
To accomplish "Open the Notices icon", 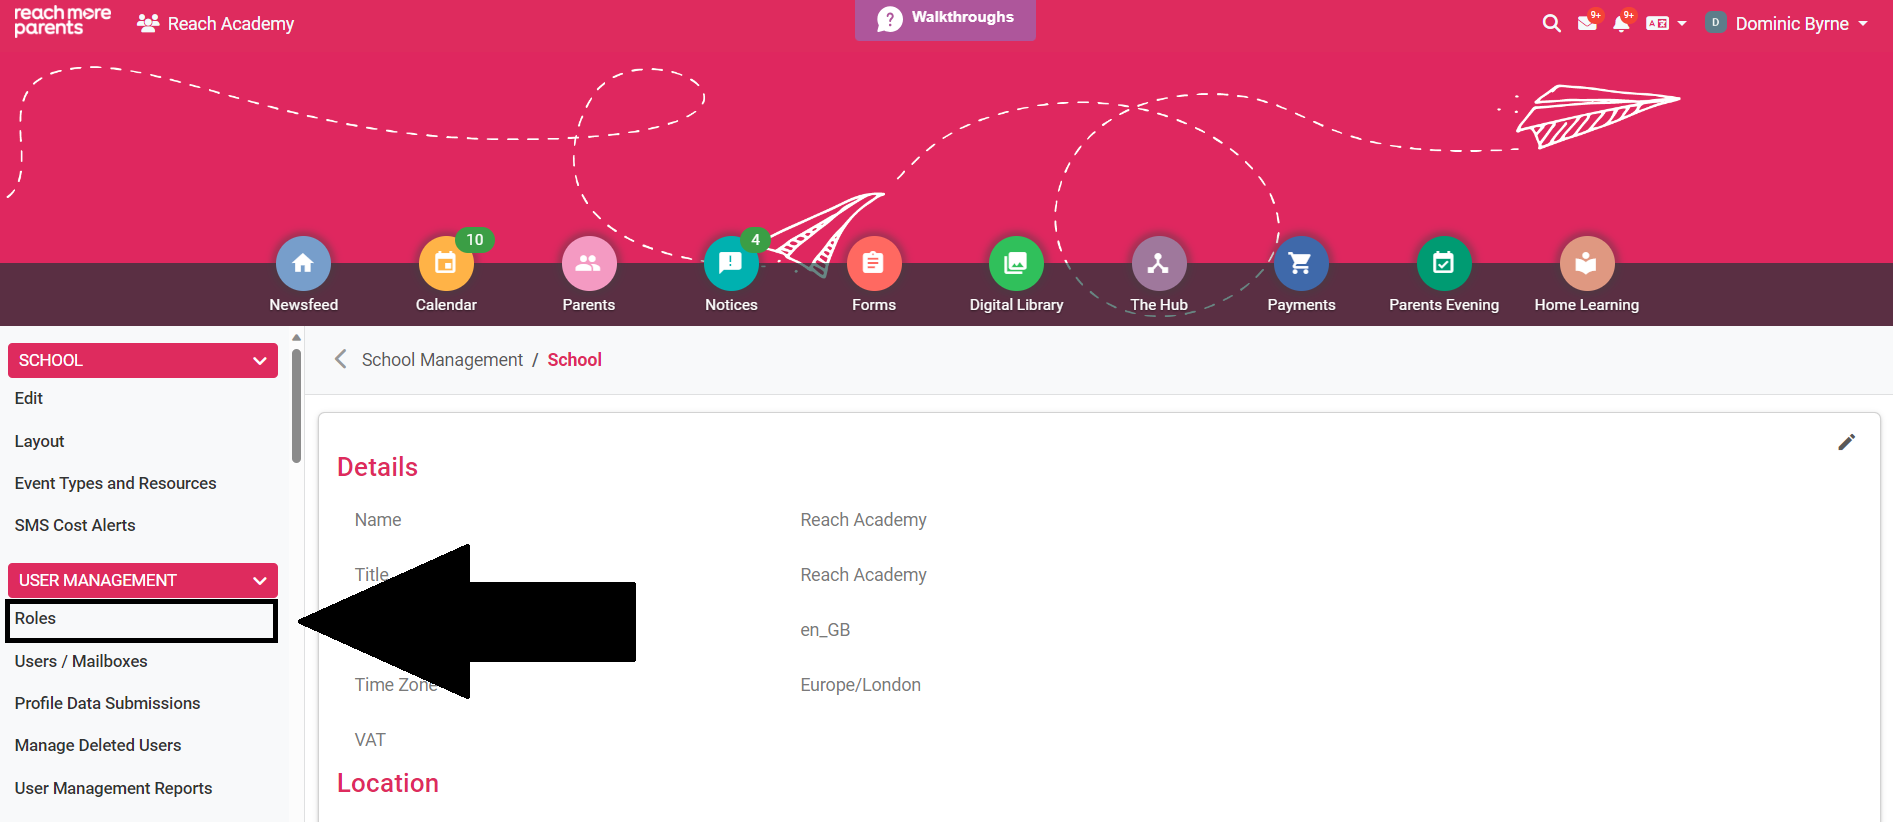I will point(731,263).
